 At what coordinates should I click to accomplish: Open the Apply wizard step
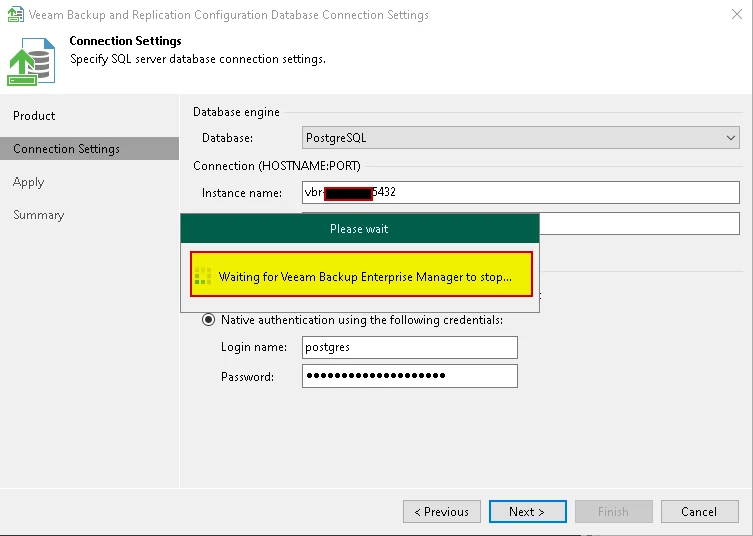(x=28, y=182)
